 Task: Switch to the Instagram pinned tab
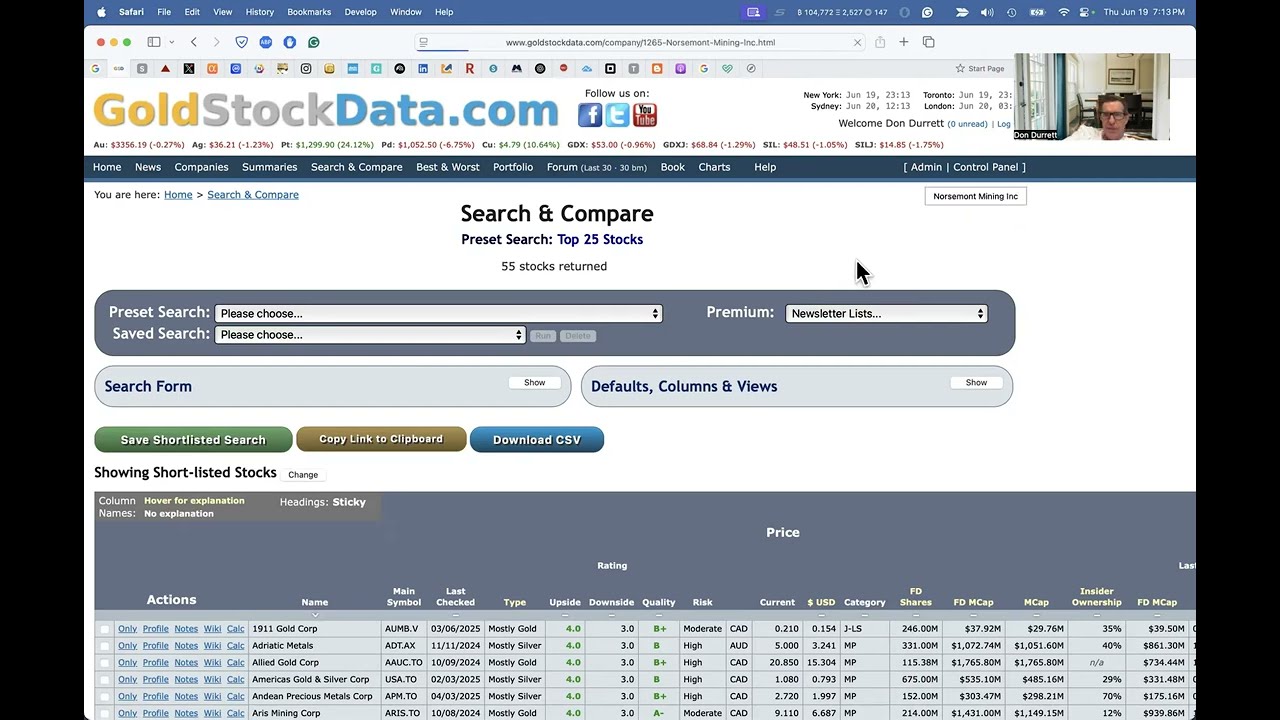click(x=306, y=69)
